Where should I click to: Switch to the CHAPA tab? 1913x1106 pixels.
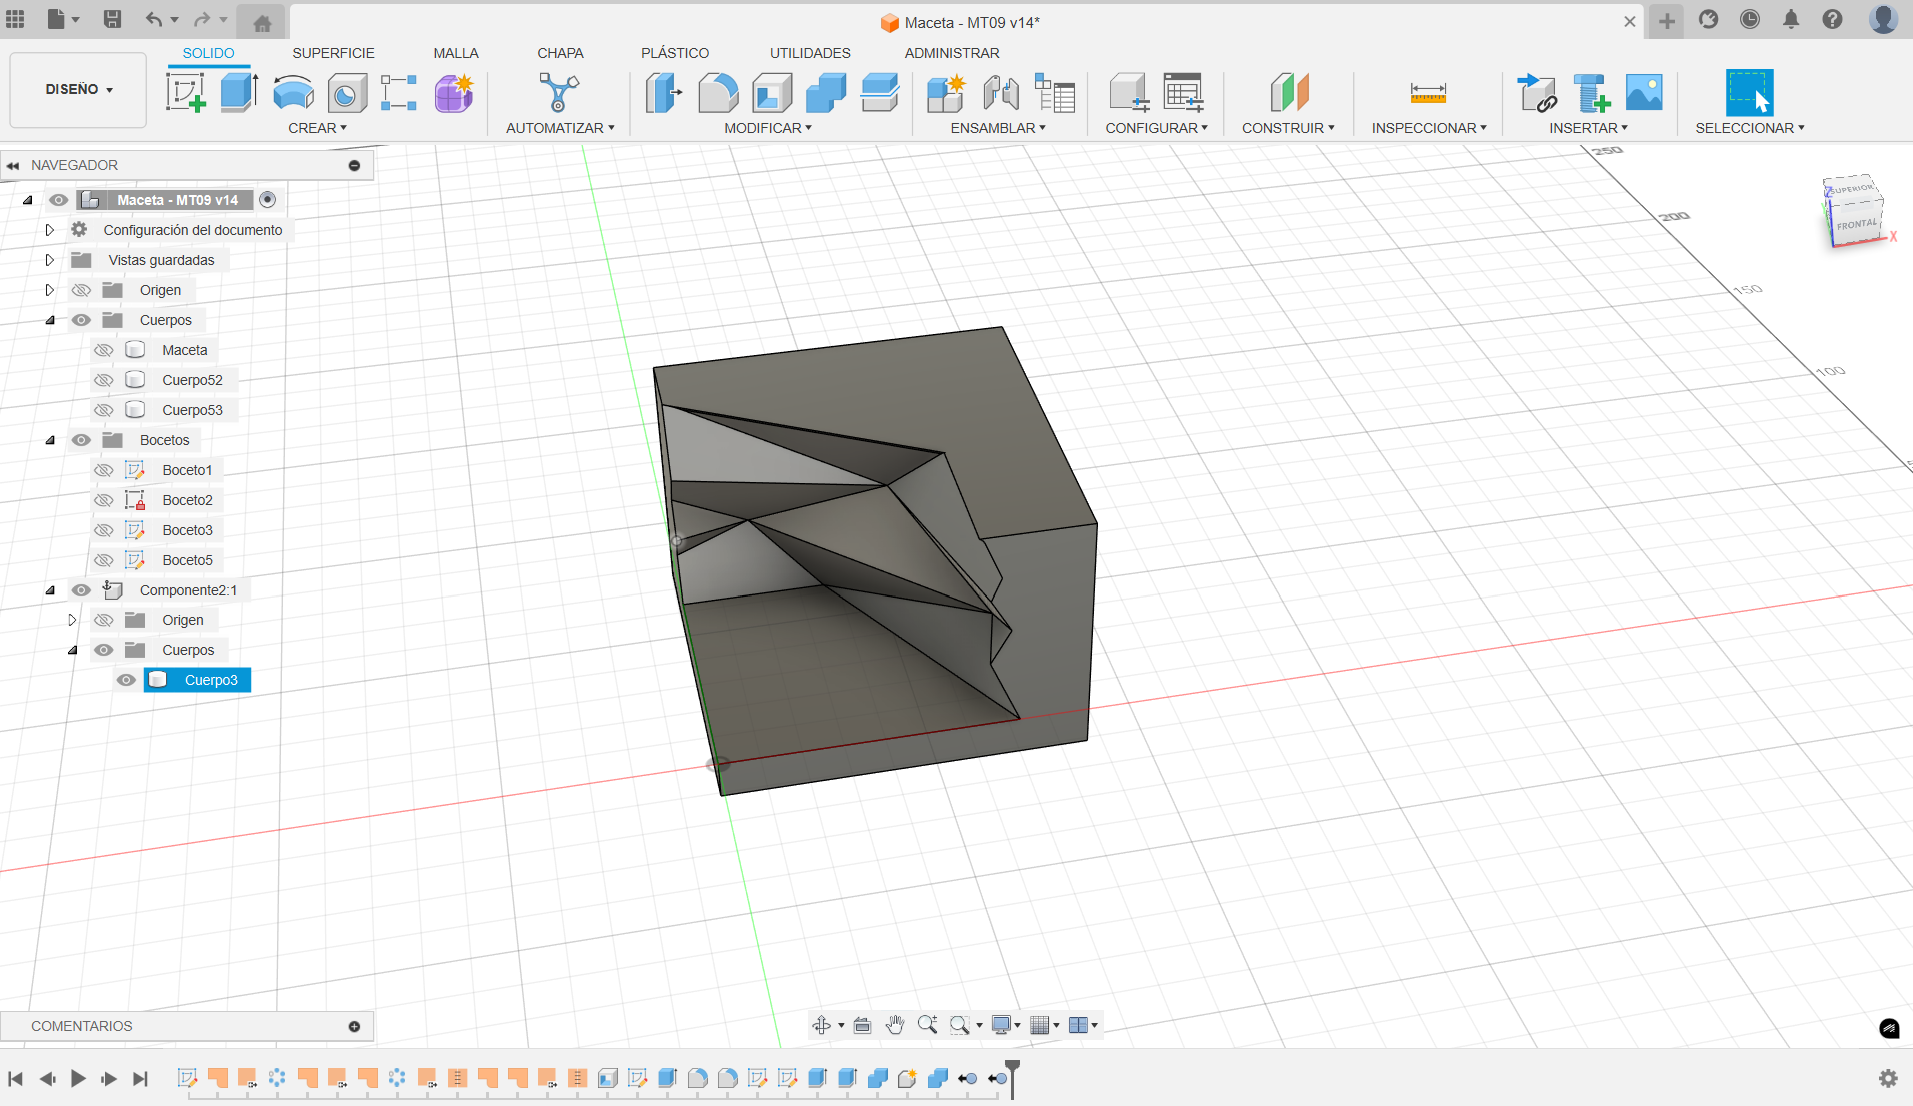coord(560,53)
